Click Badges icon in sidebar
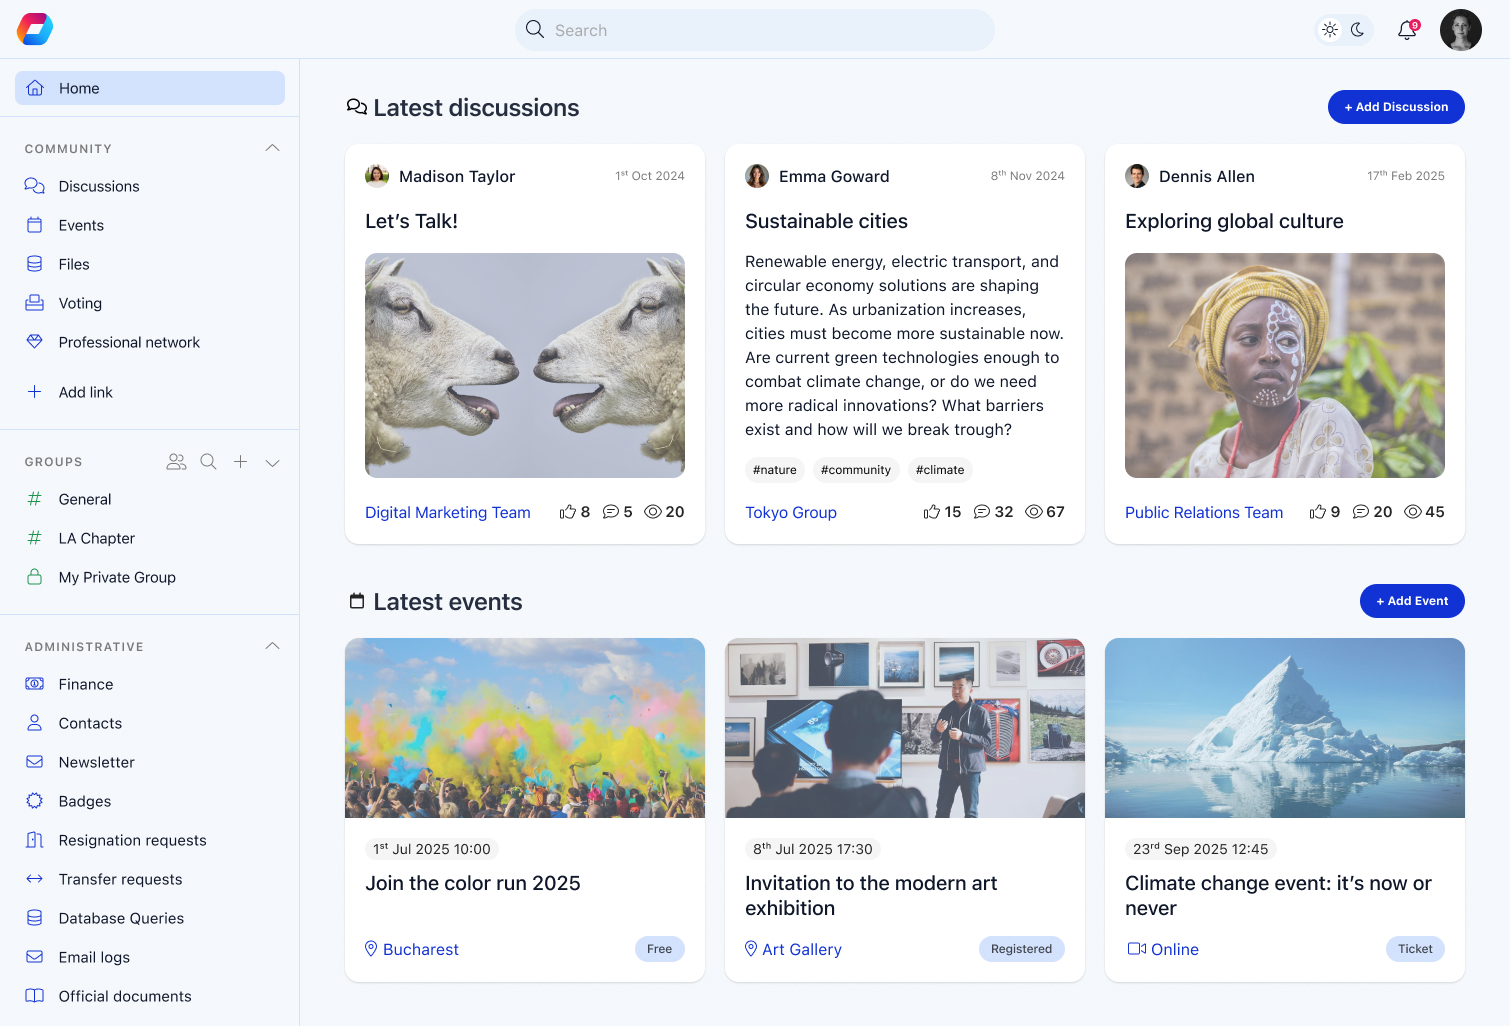The width and height of the screenshot is (1510, 1026). 35,801
